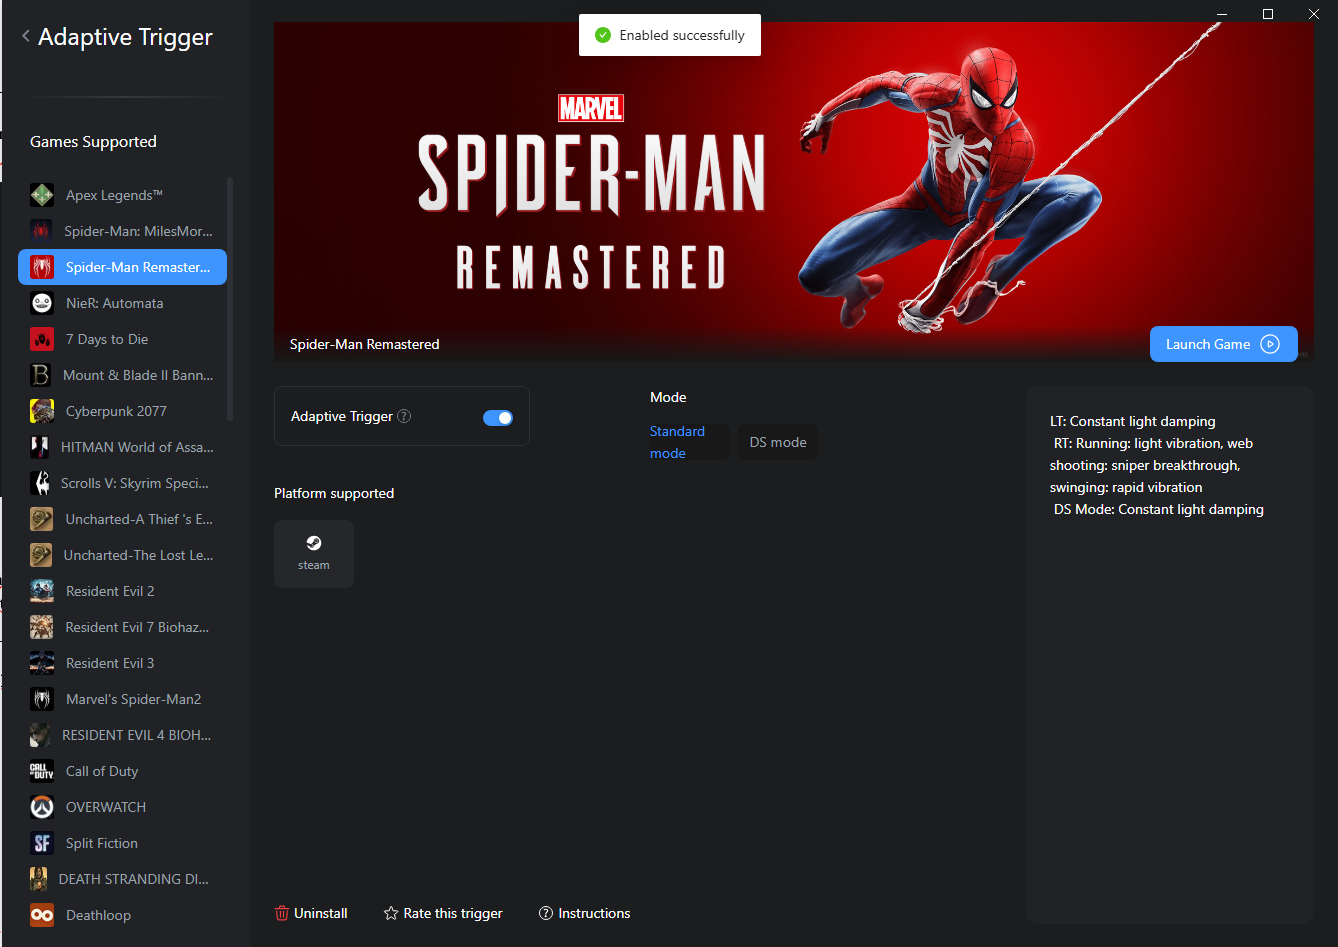Click the Split Fiction SF icon

click(x=42, y=843)
